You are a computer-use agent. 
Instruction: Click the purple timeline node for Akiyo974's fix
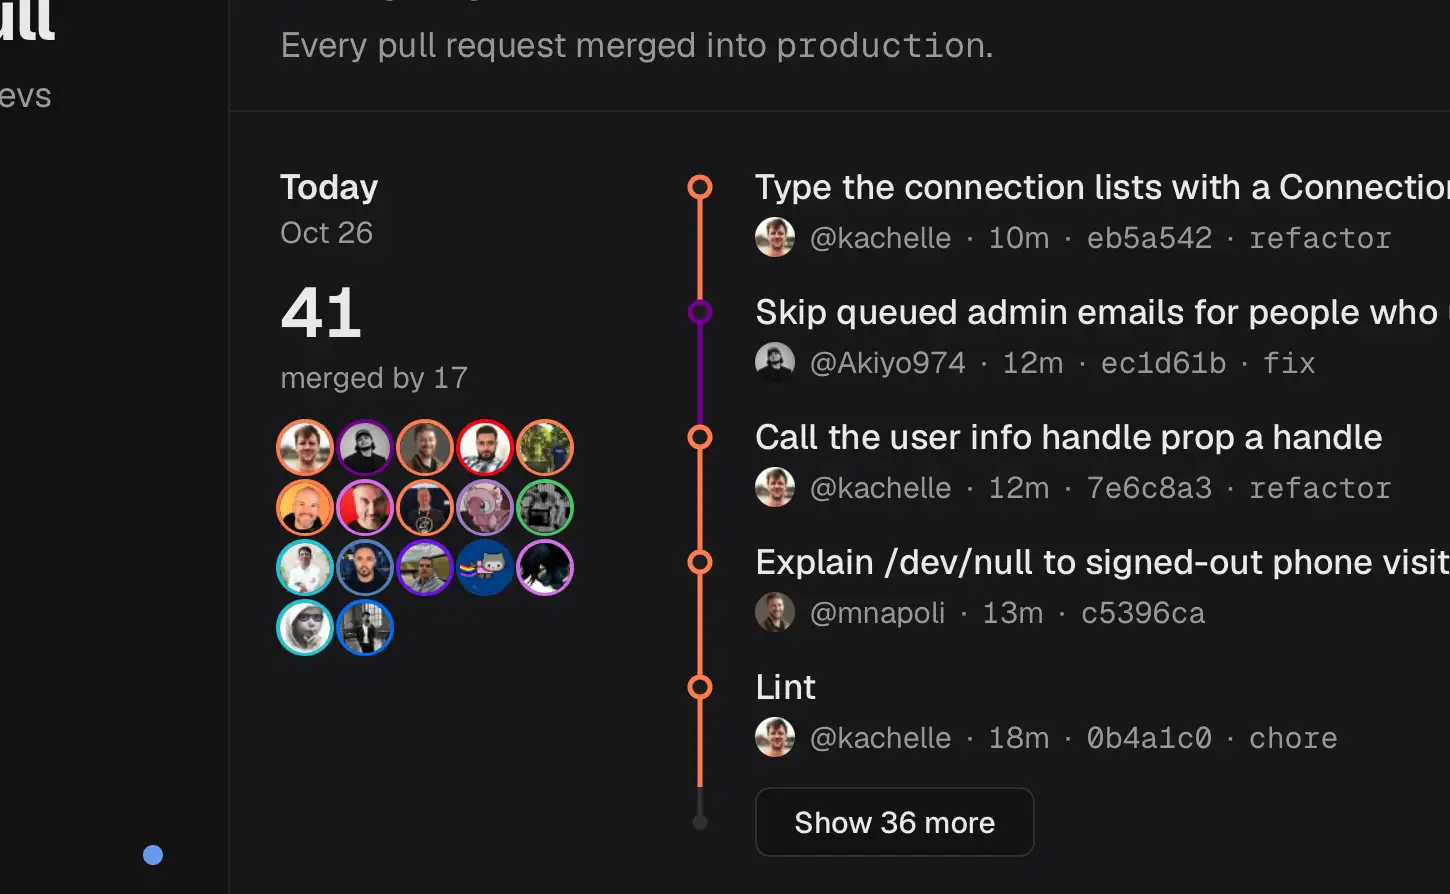pos(700,312)
